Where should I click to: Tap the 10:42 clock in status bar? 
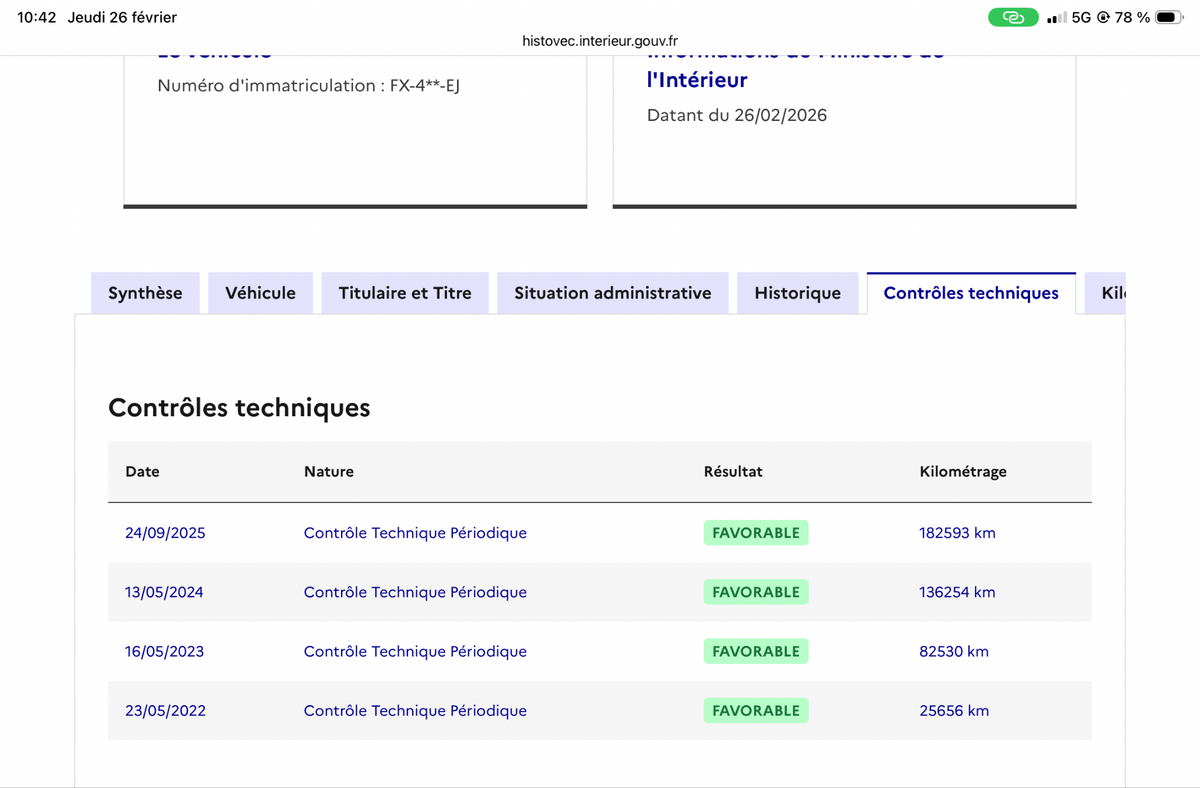(36, 17)
